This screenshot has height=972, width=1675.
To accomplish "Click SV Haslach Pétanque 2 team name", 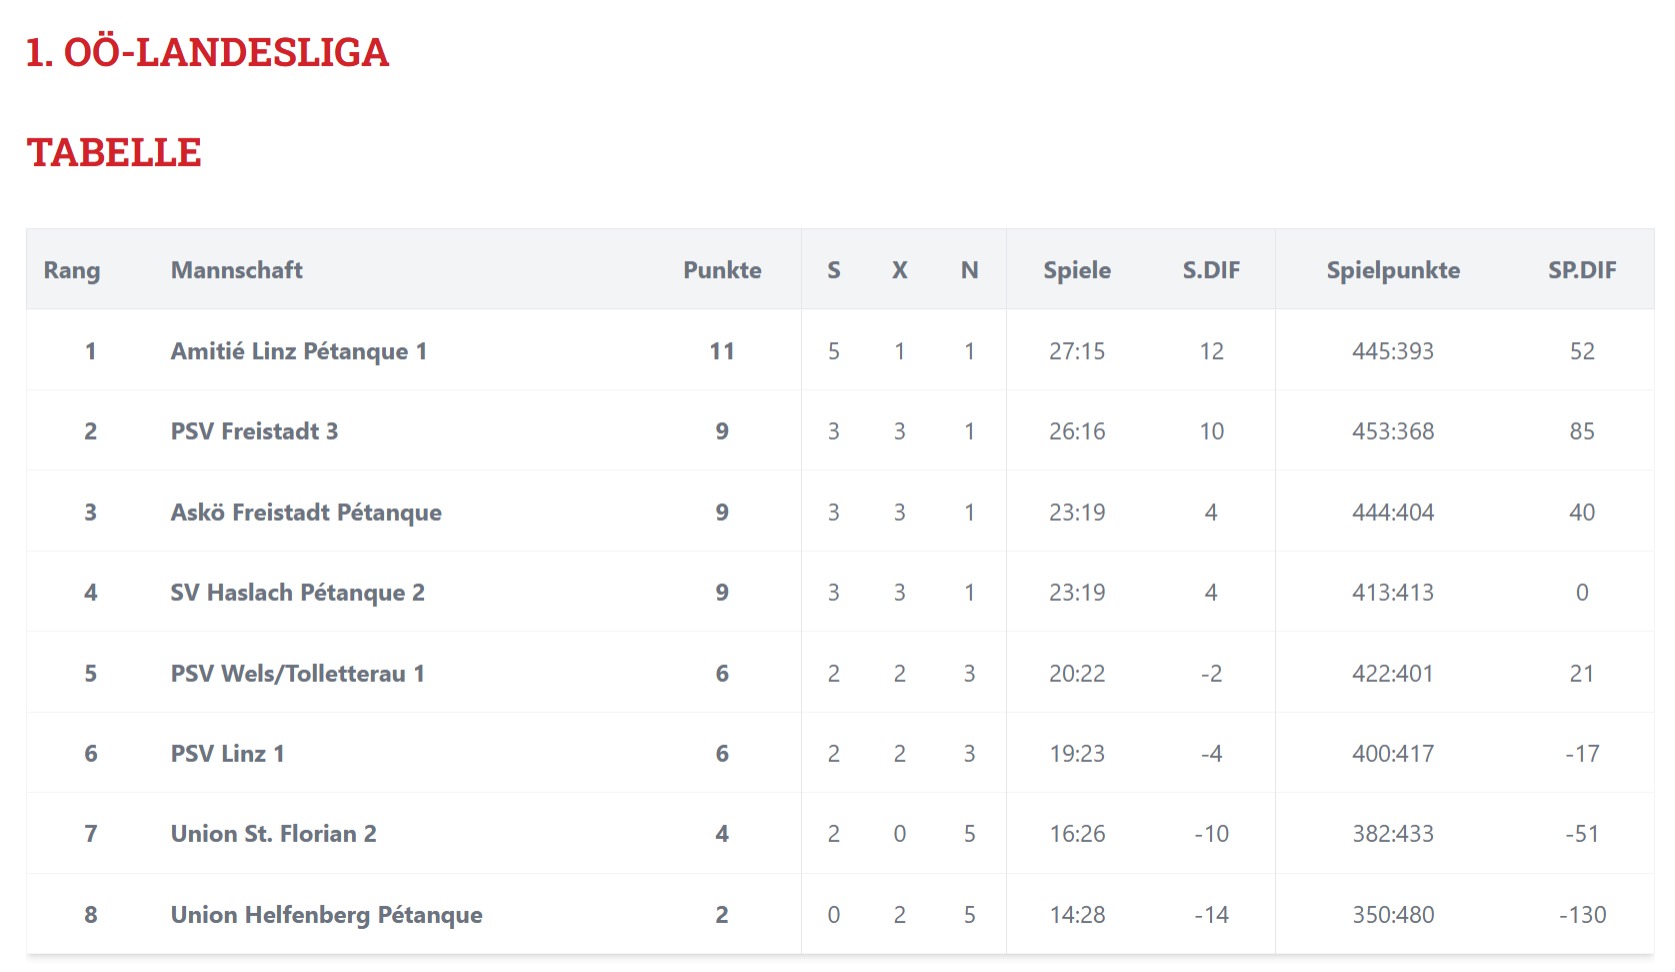I will click(297, 592).
